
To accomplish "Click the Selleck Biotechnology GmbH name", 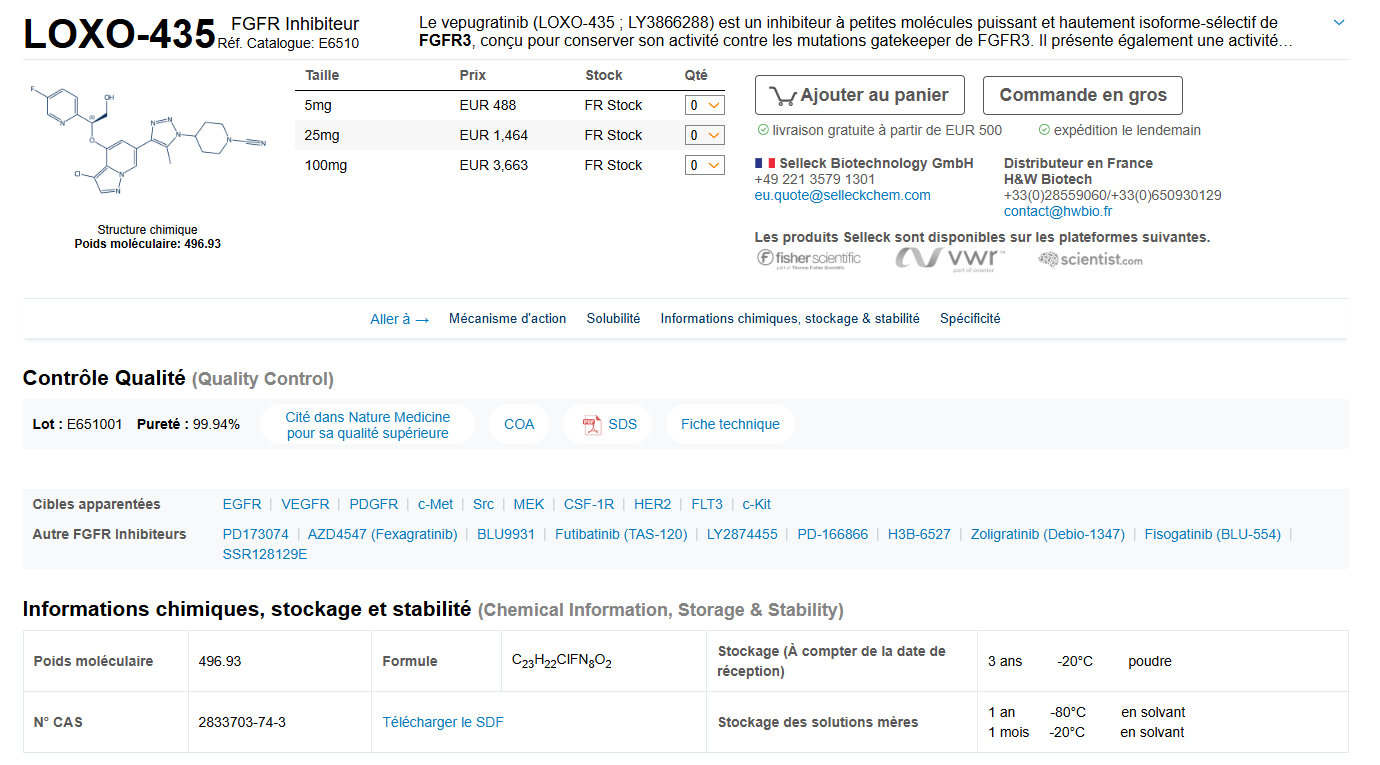I will click(877, 164).
